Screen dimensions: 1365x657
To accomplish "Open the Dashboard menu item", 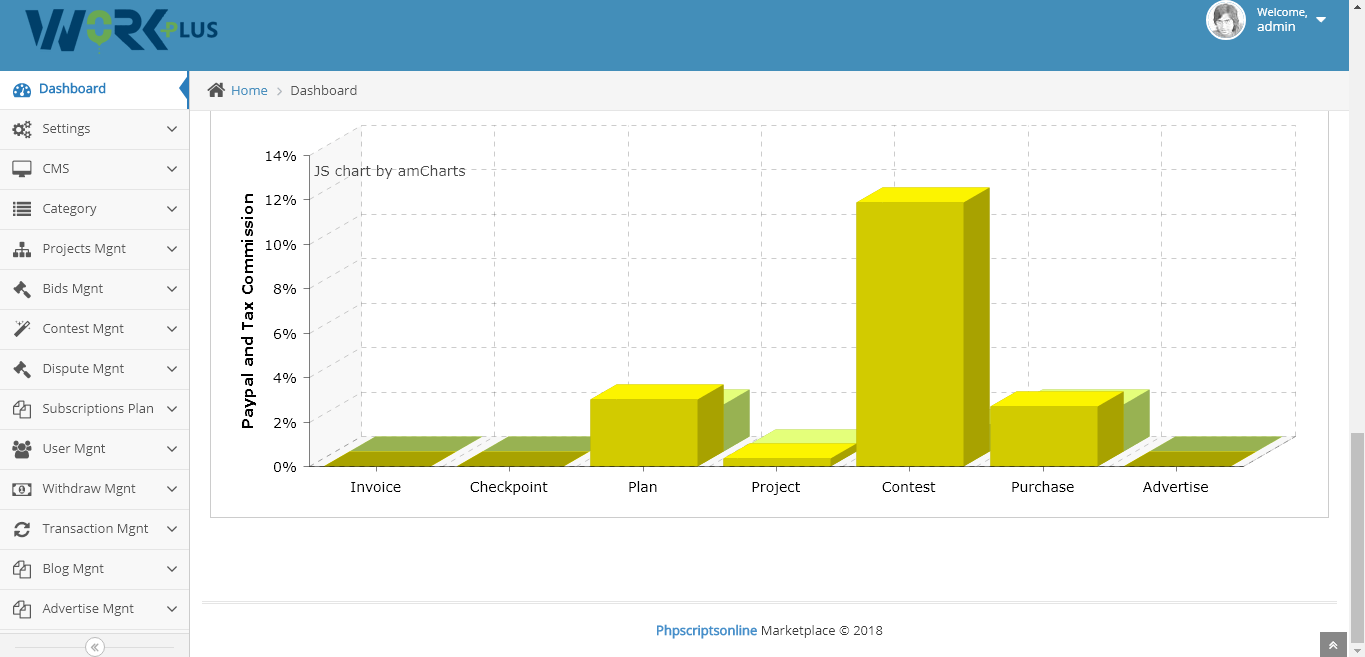I will pyautogui.click(x=94, y=89).
